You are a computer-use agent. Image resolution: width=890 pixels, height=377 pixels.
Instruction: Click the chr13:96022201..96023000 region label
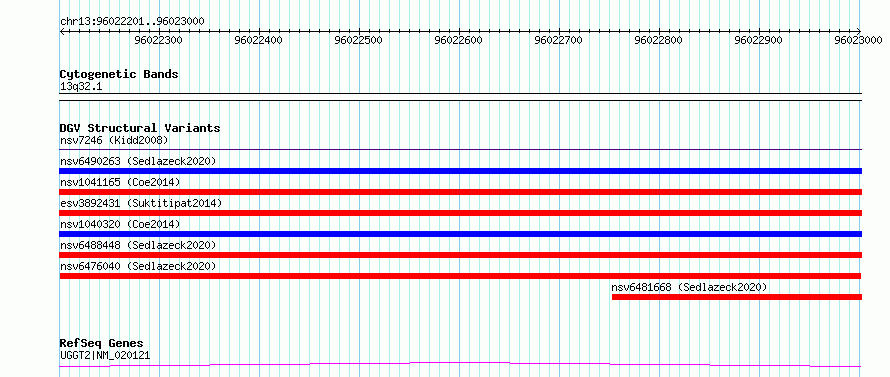[132, 21]
